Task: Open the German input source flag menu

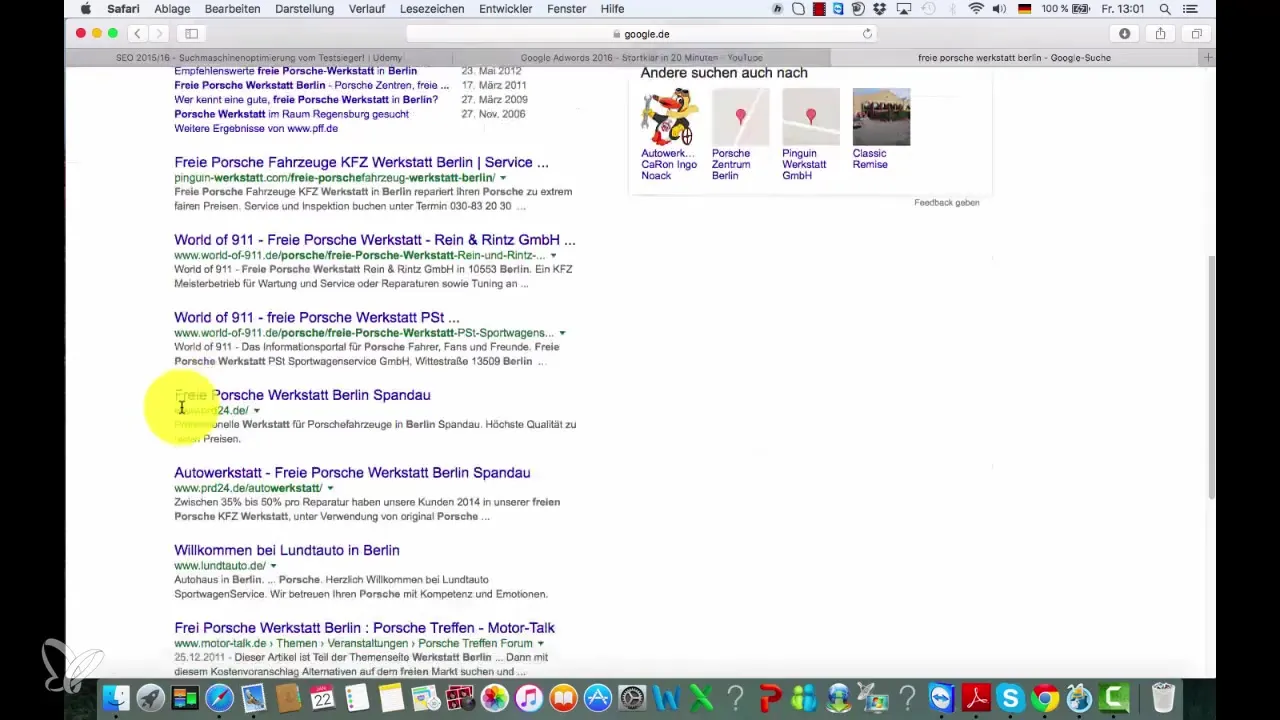Action: click(x=1024, y=9)
